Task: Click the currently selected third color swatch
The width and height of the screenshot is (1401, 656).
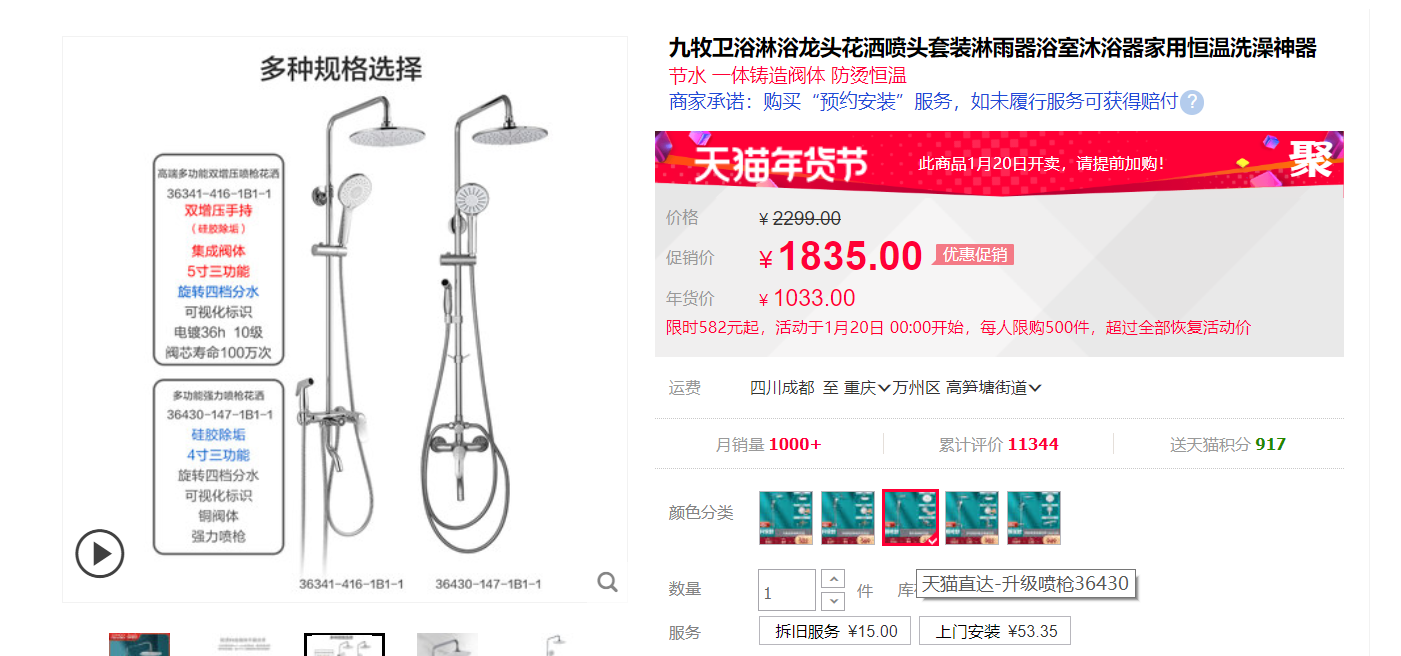Action: pyautogui.click(x=910, y=518)
